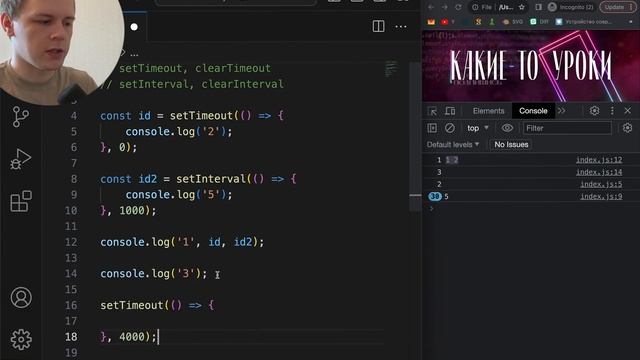Open the YouTube bookmark icon

444,22
